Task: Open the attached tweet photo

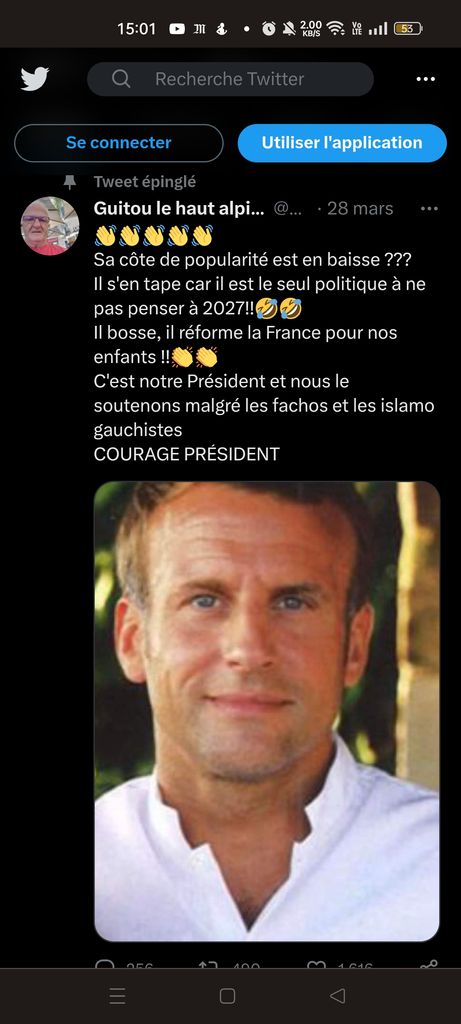Action: pos(266,711)
